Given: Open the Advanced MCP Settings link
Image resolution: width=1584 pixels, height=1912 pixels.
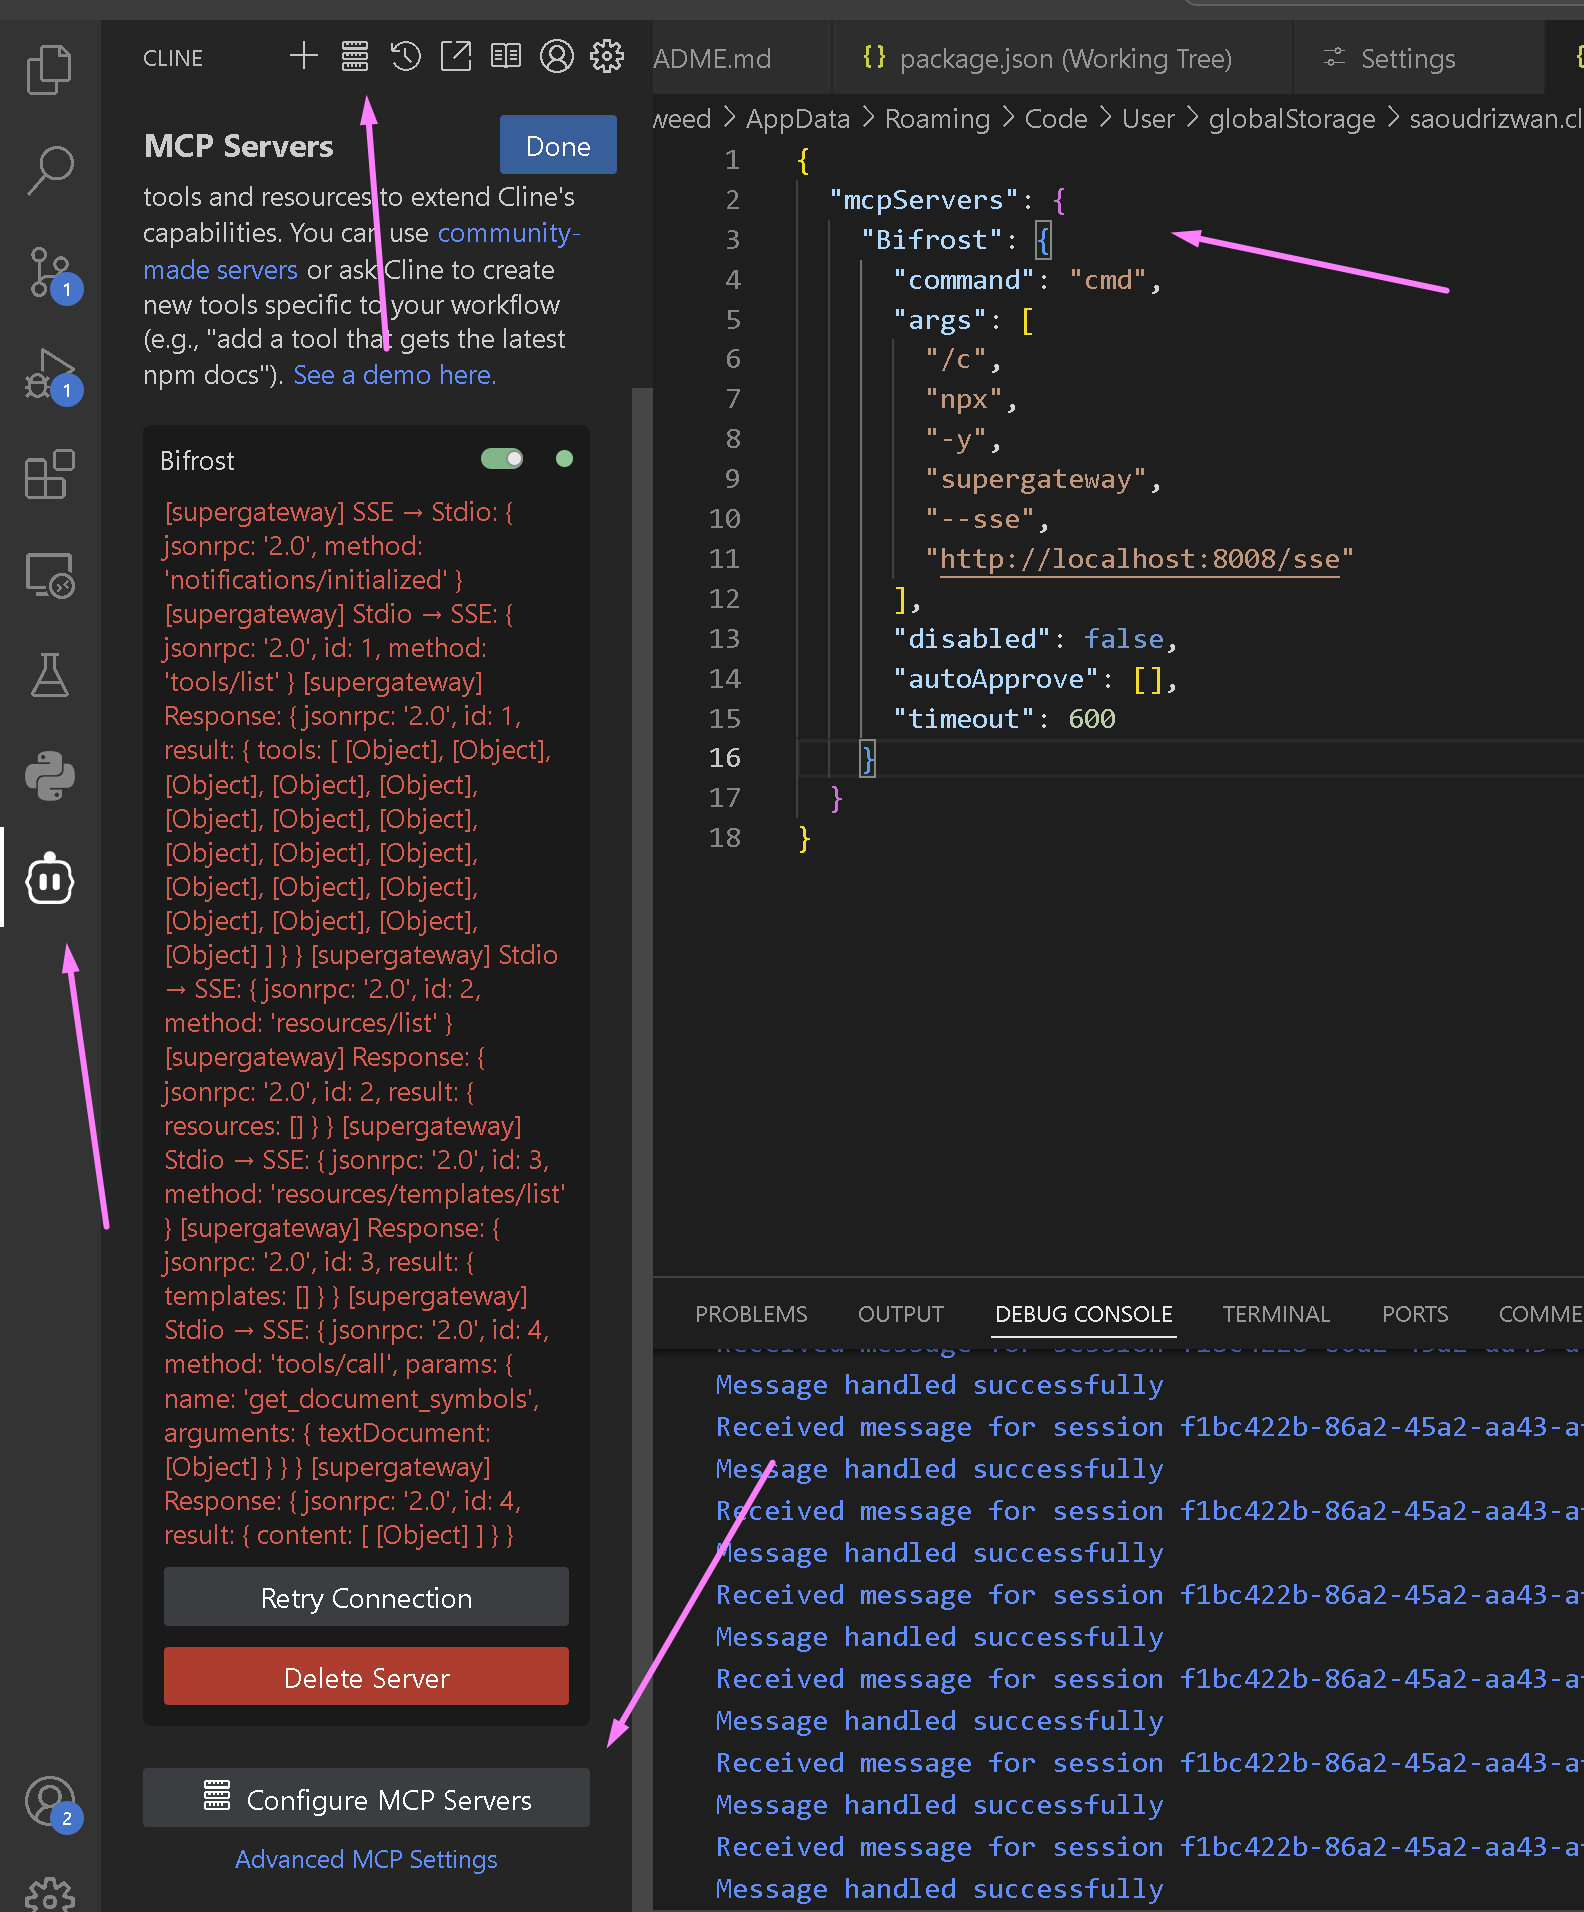Looking at the screenshot, I should tap(366, 1859).
